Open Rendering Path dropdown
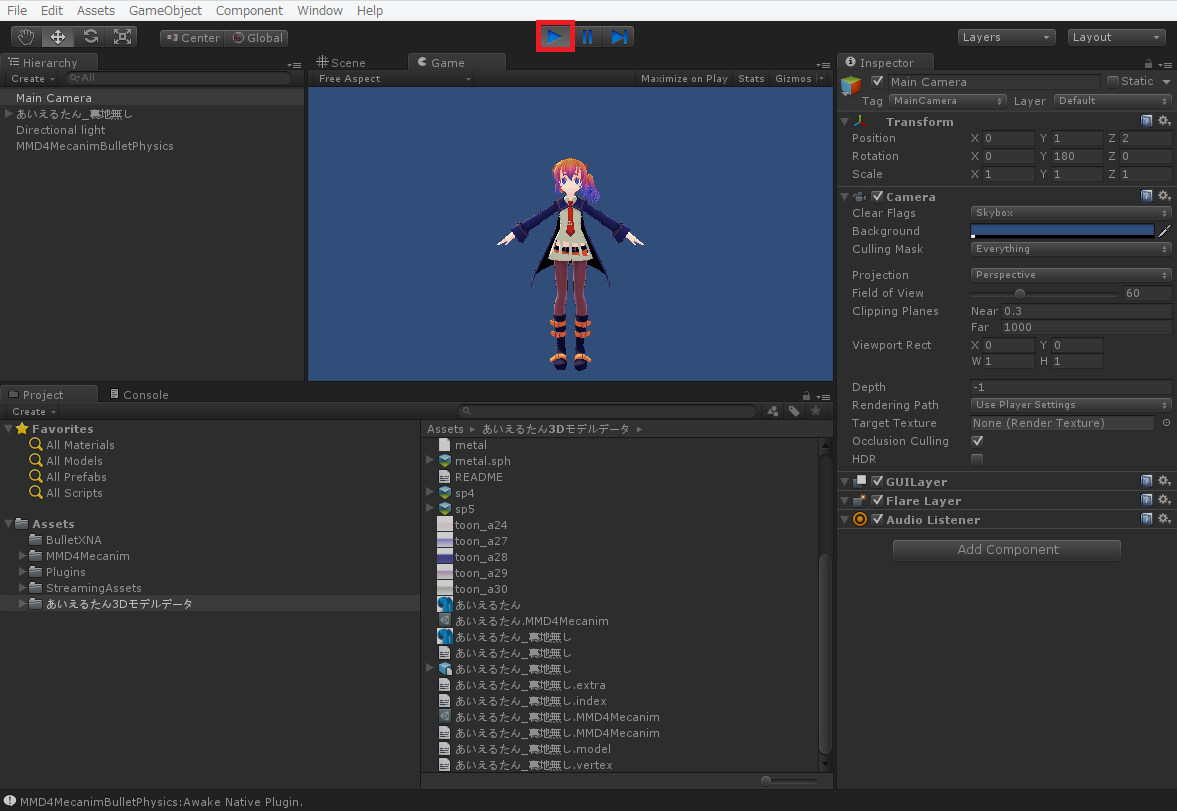1177x811 pixels. coord(1070,405)
